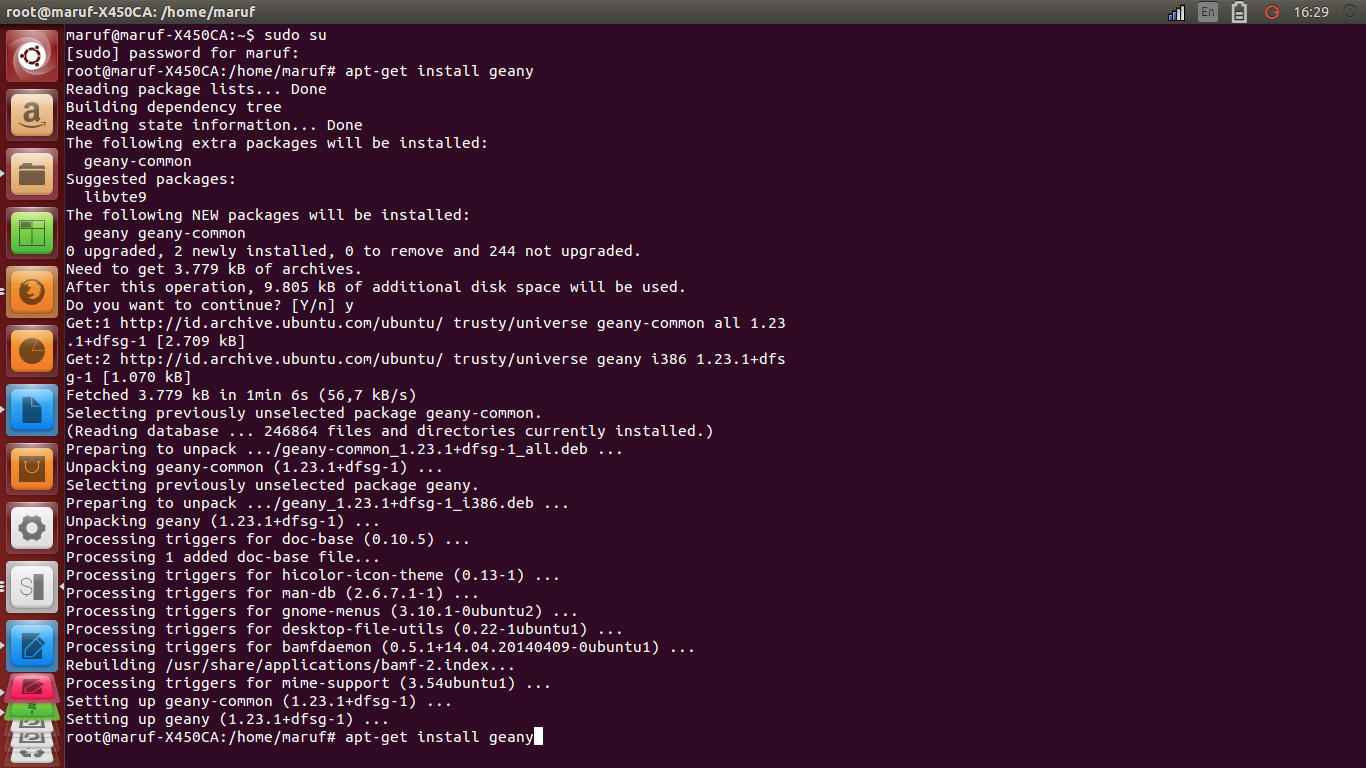Open the battery status indicator
Viewport: 1366px width, 768px height.
[1240, 12]
